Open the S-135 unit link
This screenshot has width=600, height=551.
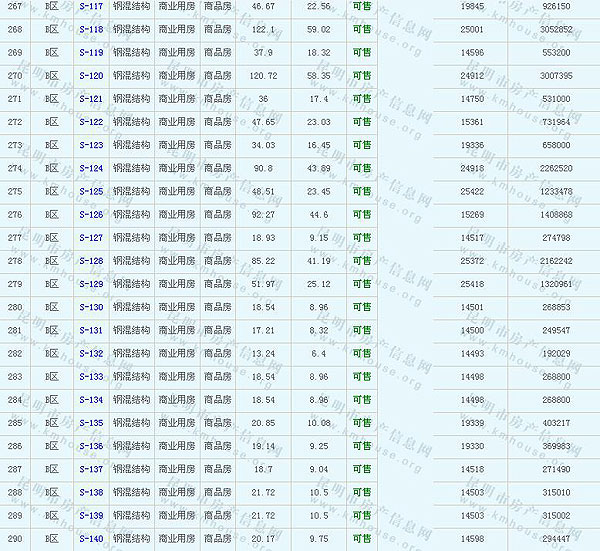(90, 423)
